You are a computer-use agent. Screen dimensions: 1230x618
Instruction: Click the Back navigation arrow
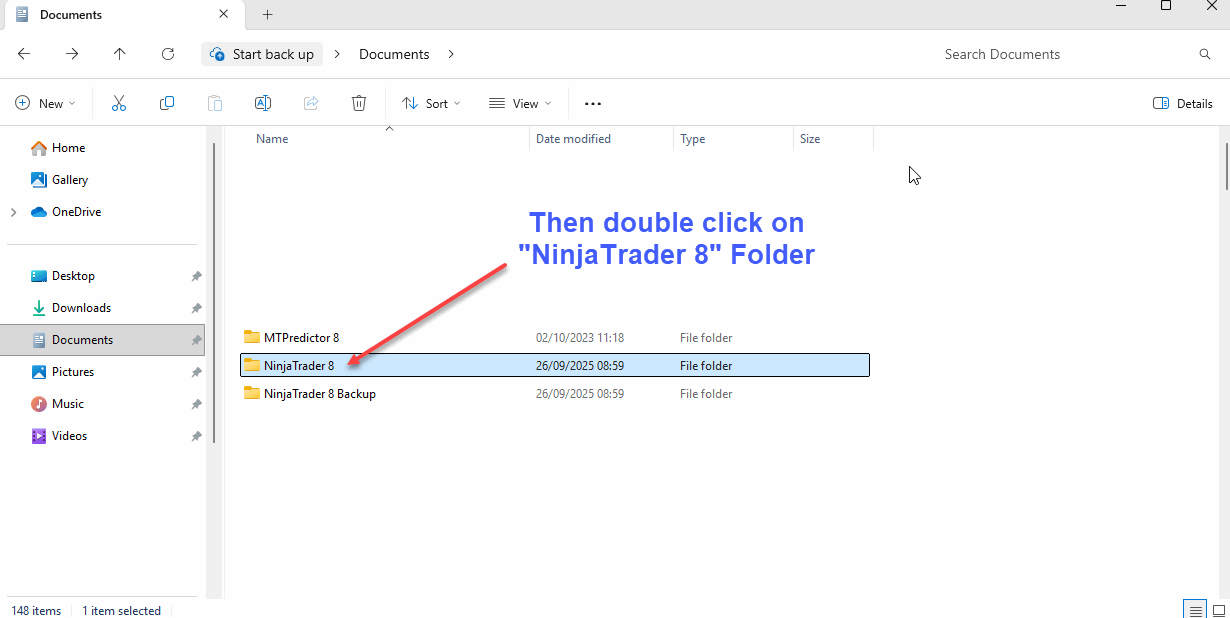coord(24,54)
